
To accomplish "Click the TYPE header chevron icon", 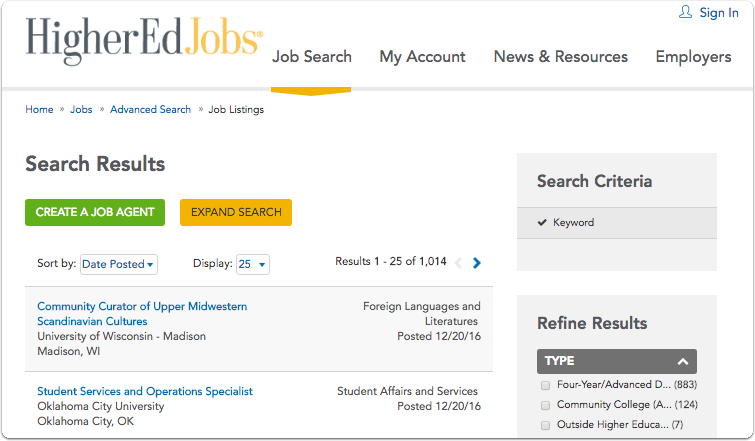I will click(x=682, y=362).
